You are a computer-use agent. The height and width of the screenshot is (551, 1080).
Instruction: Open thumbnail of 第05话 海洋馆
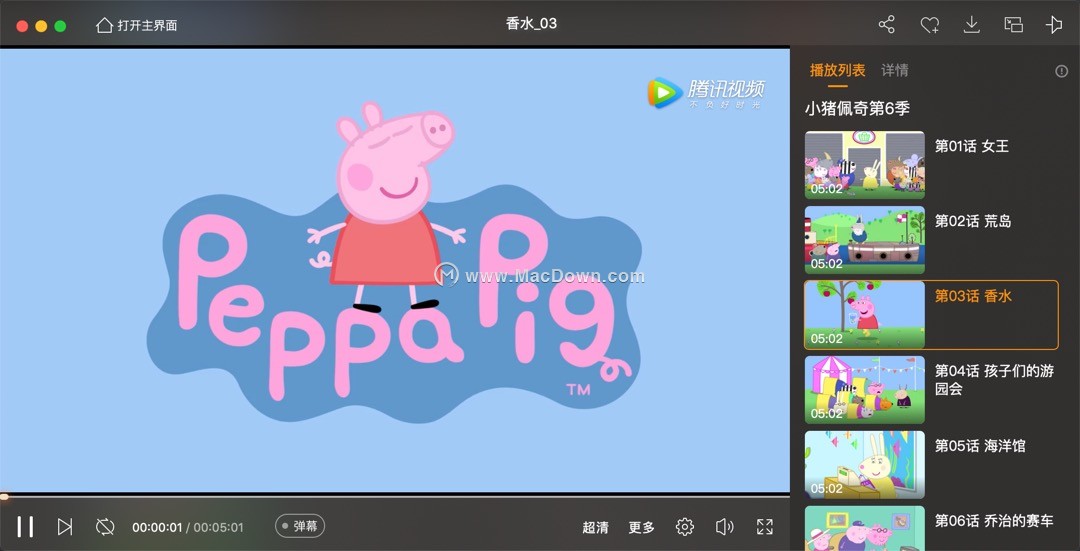(864, 465)
